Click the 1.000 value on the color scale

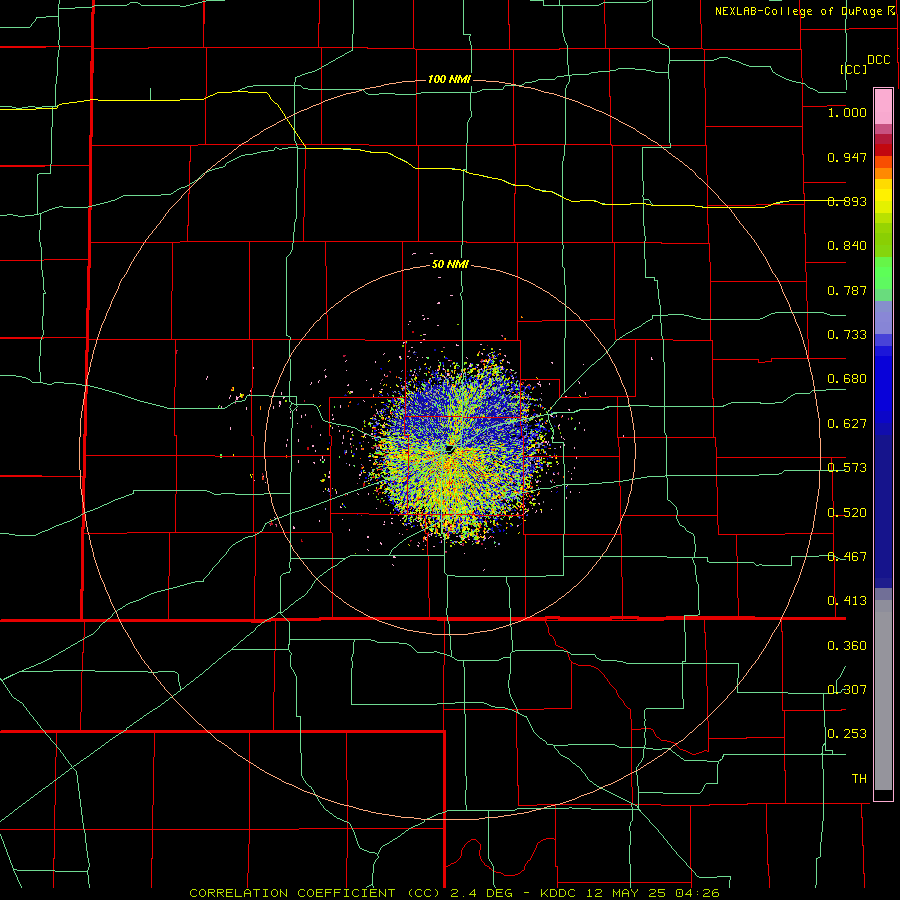847,113
